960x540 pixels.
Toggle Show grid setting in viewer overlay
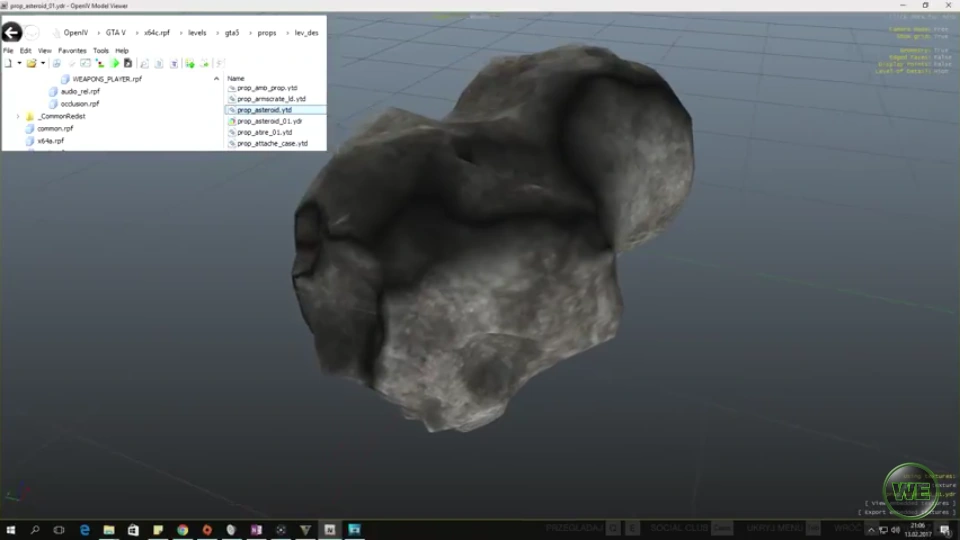click(922, 36)
